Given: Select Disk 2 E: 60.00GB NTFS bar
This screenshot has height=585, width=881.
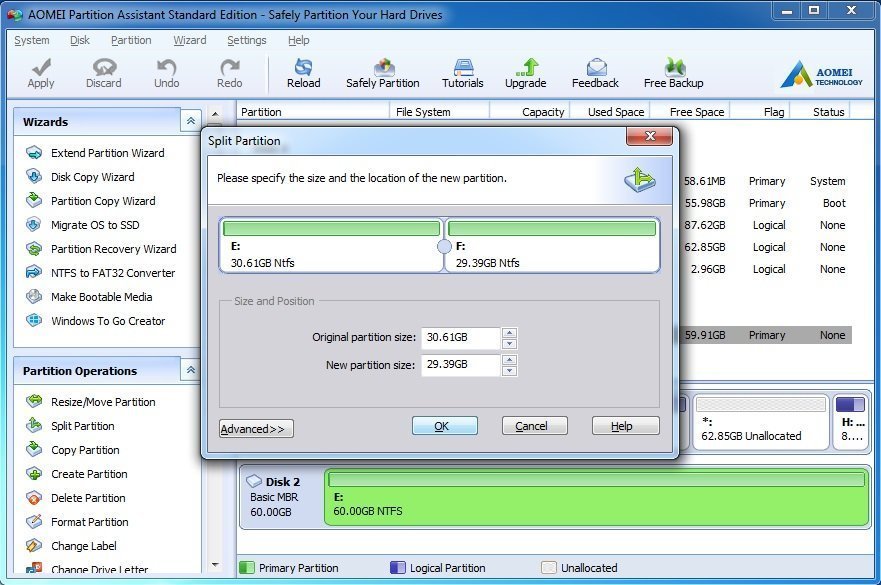Looking at the screenshot, I should click(597, 497).
